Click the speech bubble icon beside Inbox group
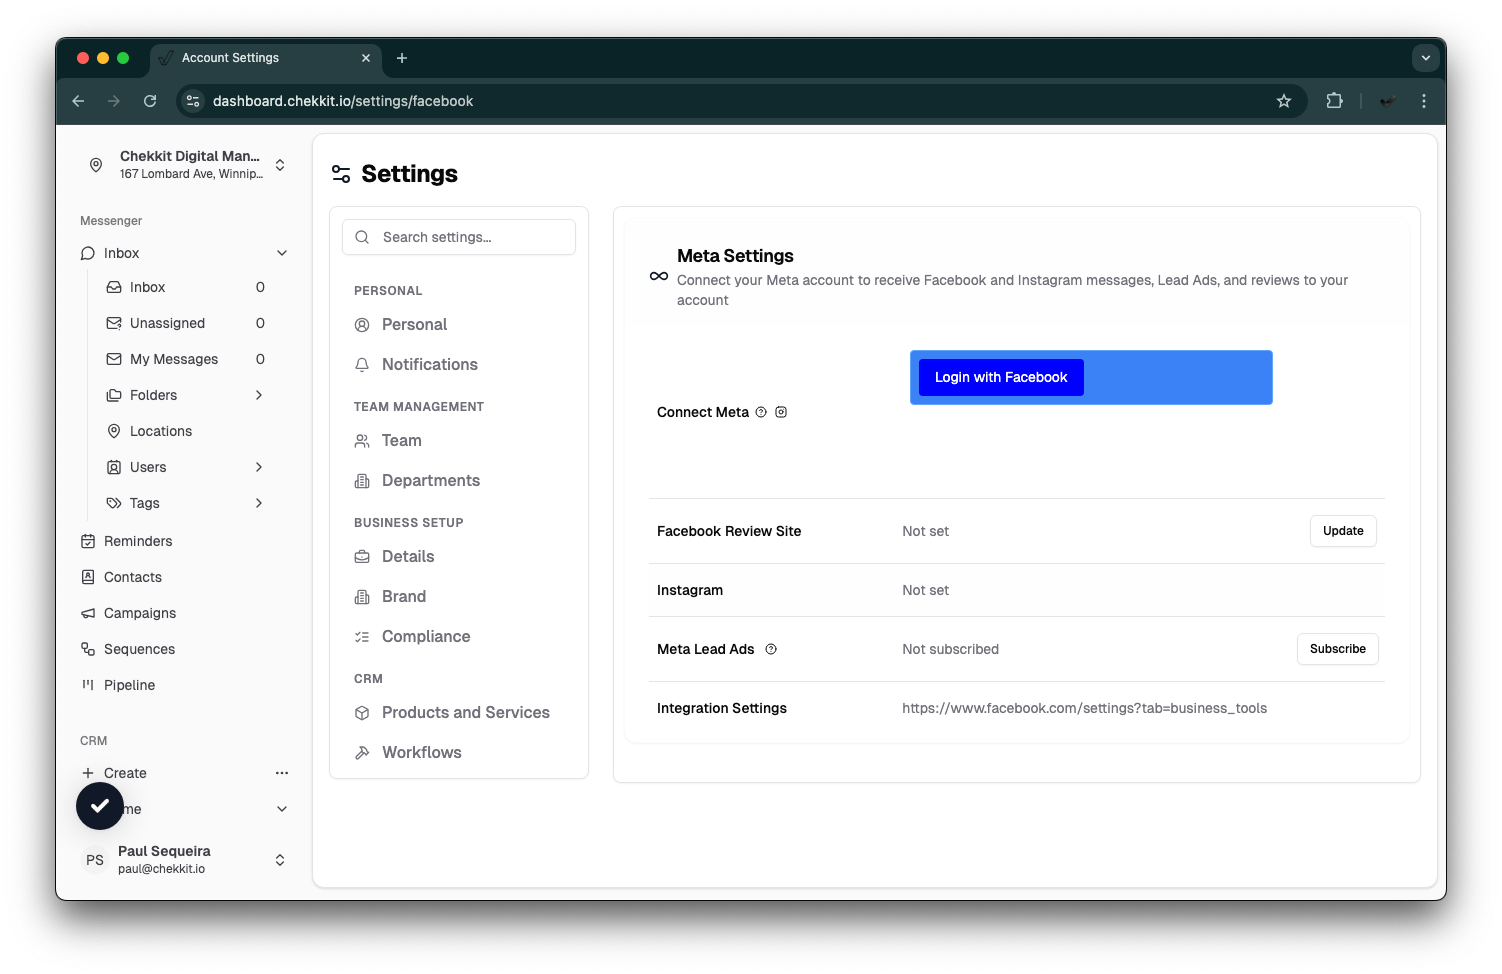The width and height of the screenshot is (1502, 974). click(88, 253)
